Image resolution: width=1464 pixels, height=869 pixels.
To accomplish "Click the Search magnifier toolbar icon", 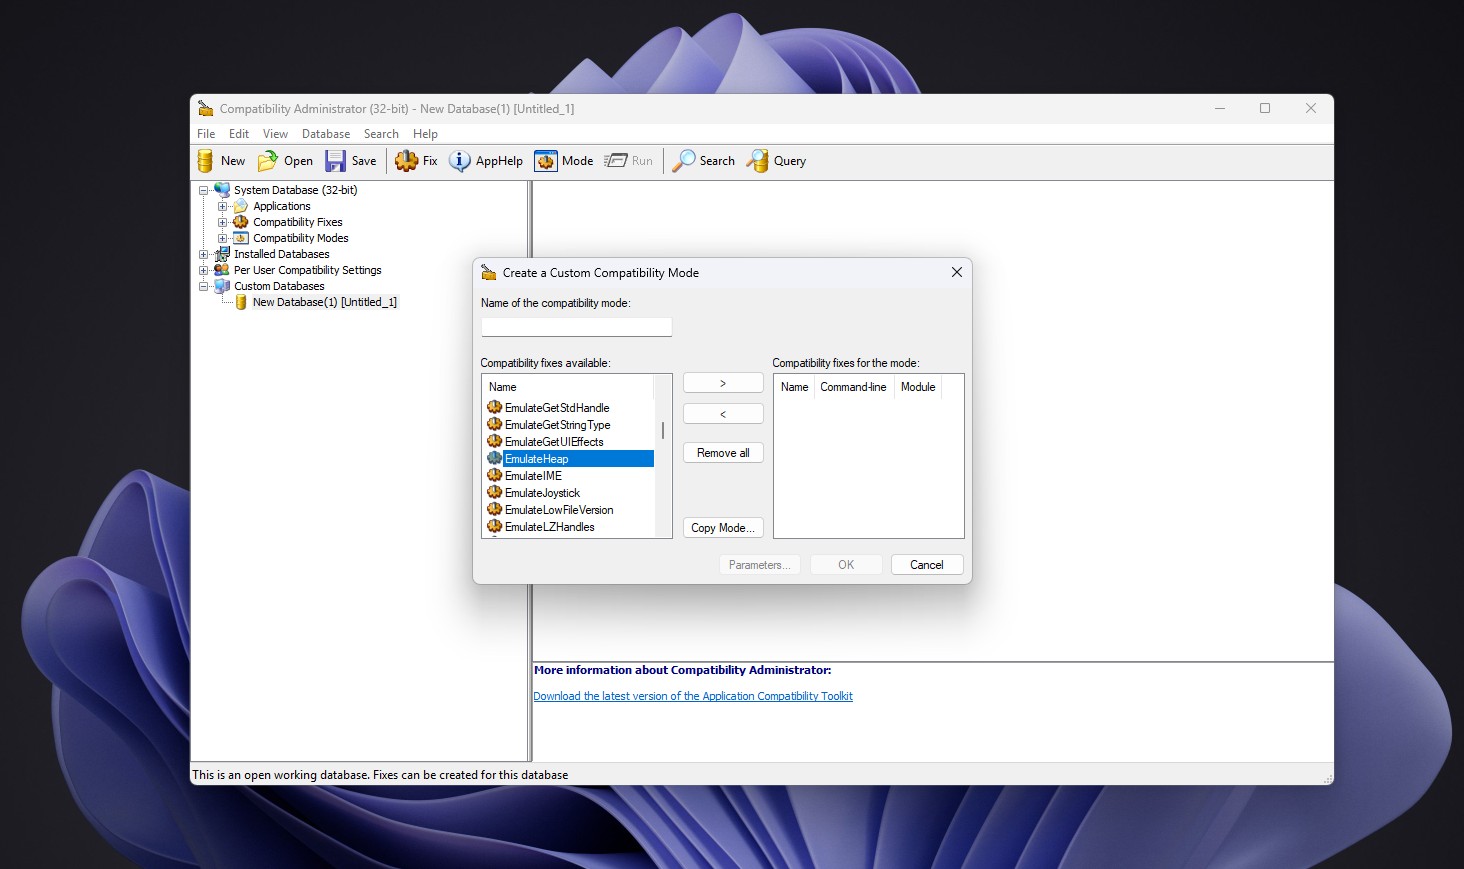I will point(684,161).
